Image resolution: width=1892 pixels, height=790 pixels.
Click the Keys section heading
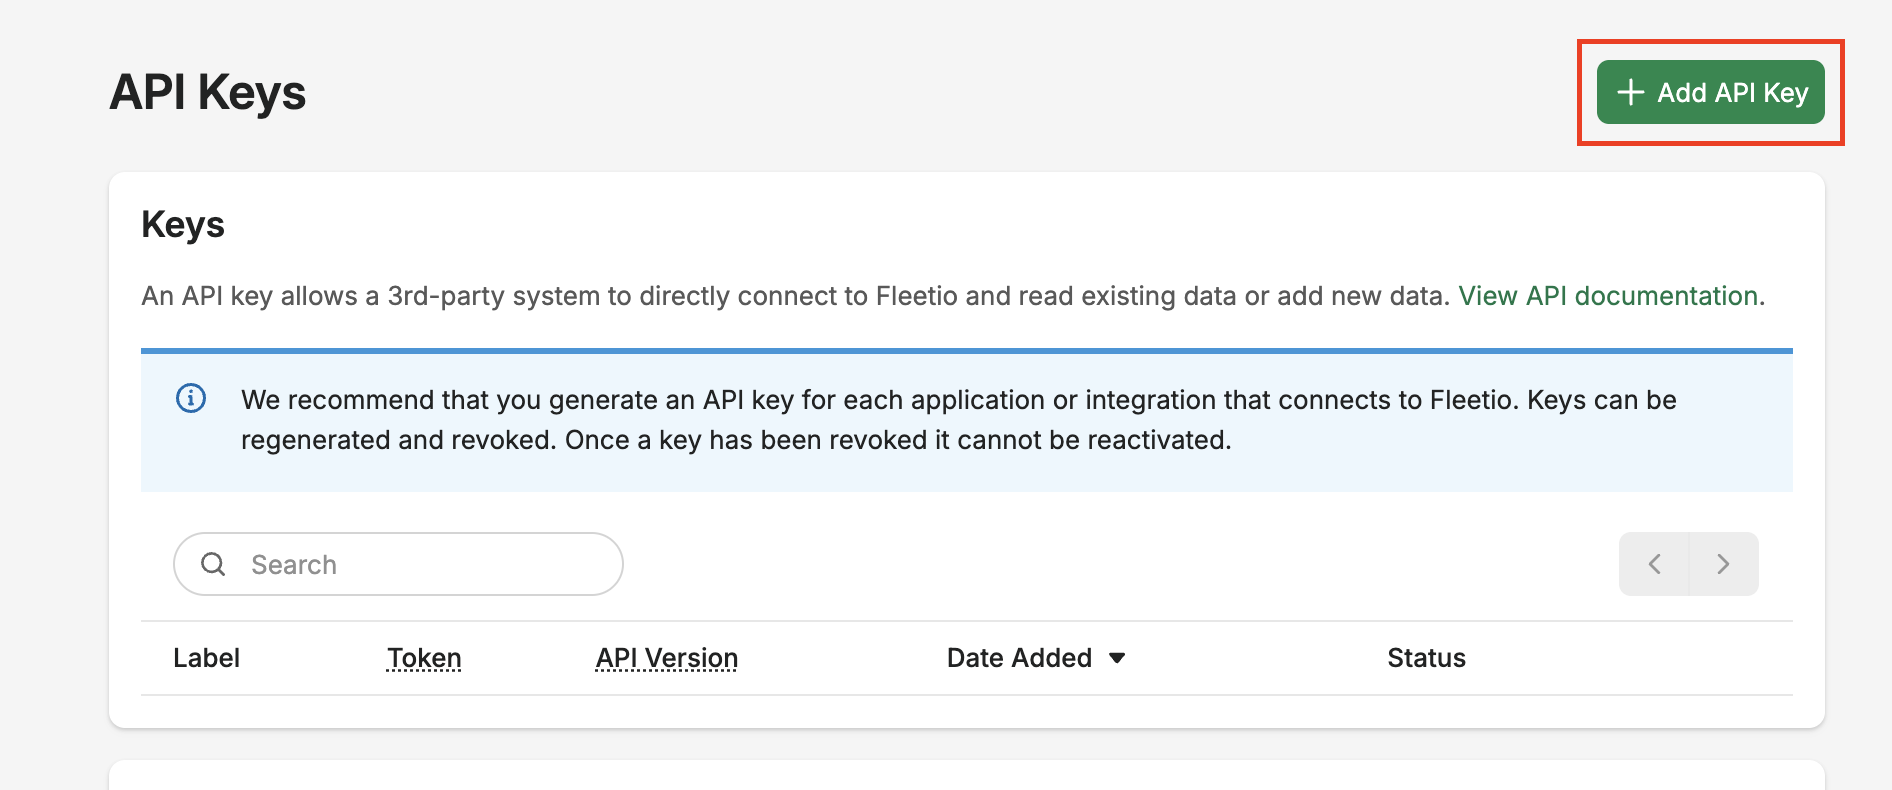coord(183,224)
